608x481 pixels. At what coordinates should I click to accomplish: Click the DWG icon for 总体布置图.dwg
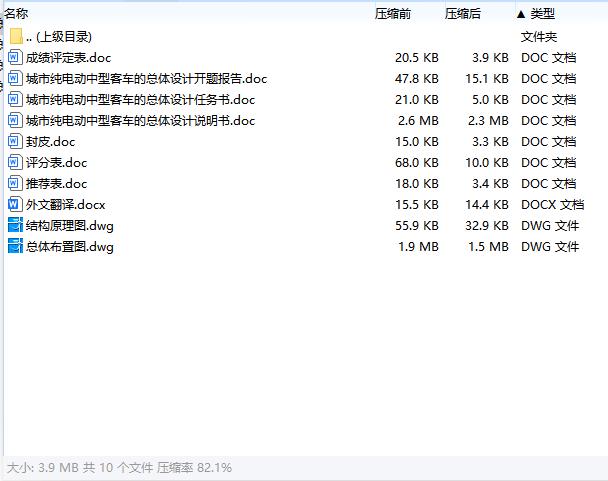[15, 246]
